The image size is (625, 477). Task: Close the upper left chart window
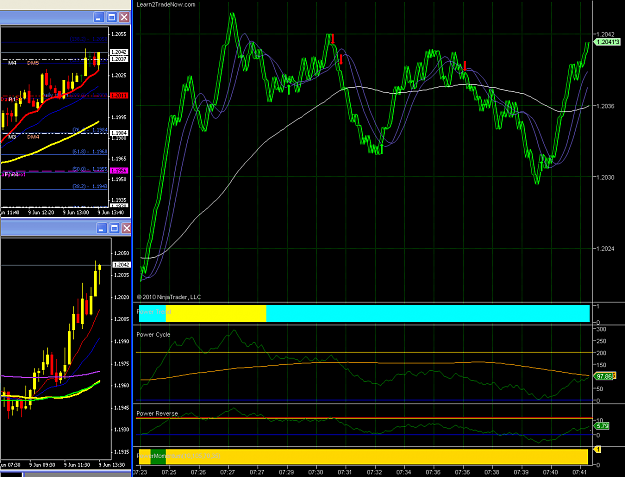(x=124, y=17)
